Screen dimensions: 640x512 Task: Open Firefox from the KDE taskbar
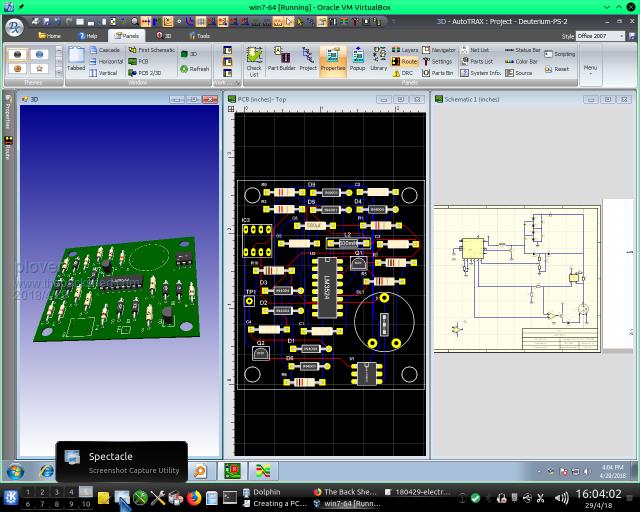click(194, 497)
